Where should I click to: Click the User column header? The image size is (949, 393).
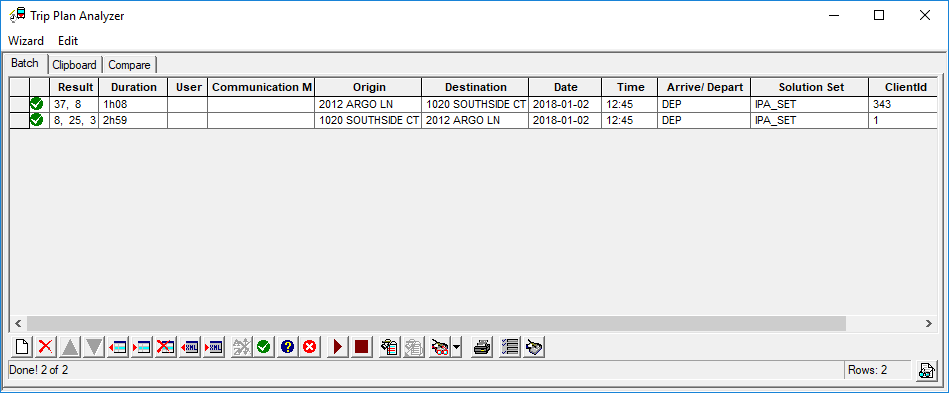pos(188,87)
